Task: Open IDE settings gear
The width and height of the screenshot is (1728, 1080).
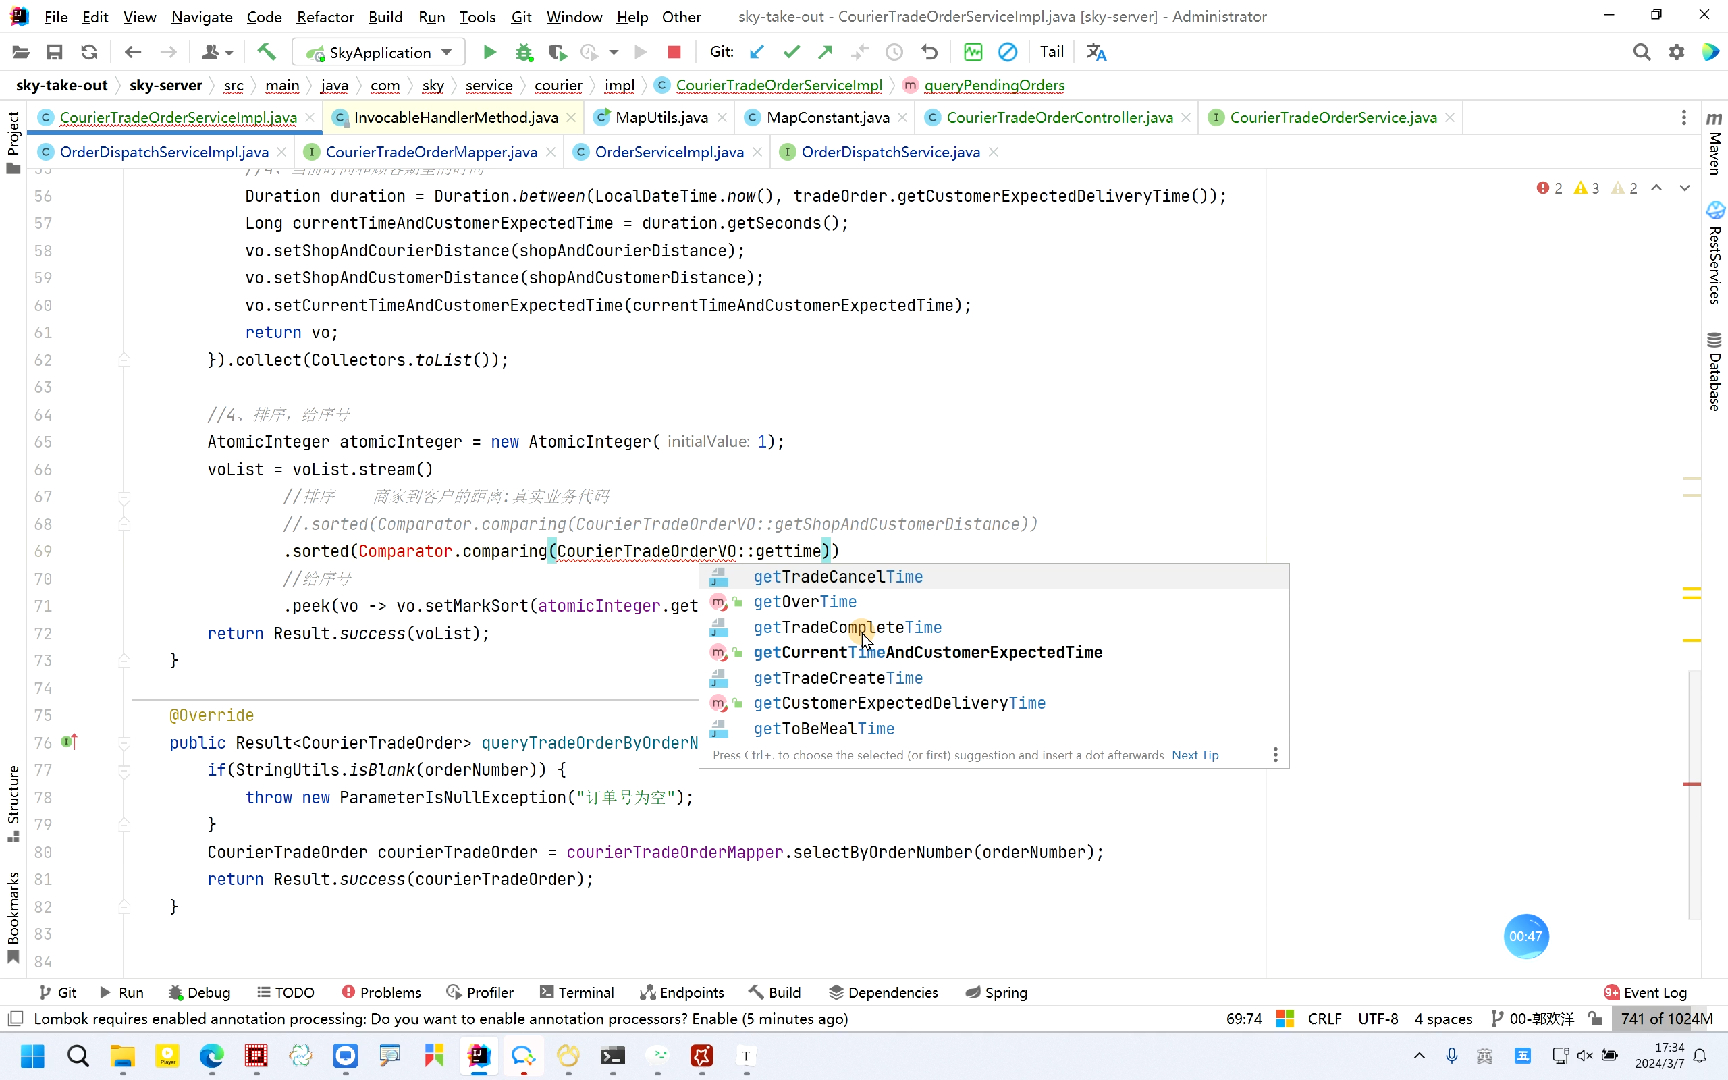Action: click(1676, 52)
